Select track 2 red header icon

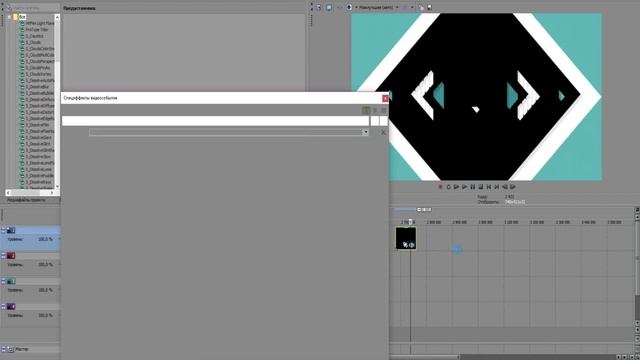(x=11, y=256)
